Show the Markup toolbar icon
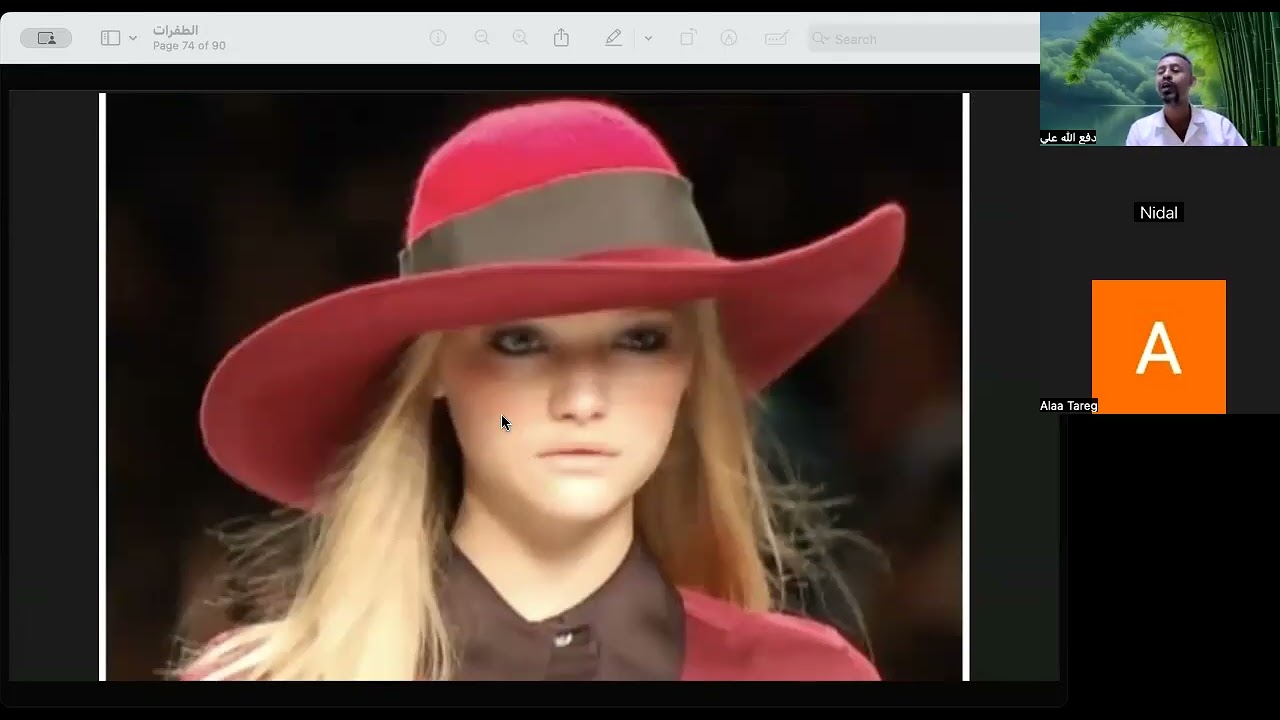 (x=729, y=38)
